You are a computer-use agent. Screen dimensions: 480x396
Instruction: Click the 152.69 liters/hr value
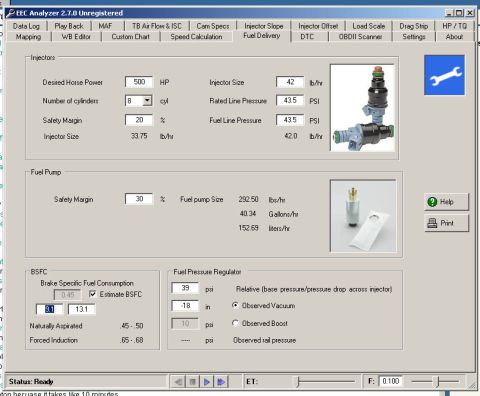point(248,228)
